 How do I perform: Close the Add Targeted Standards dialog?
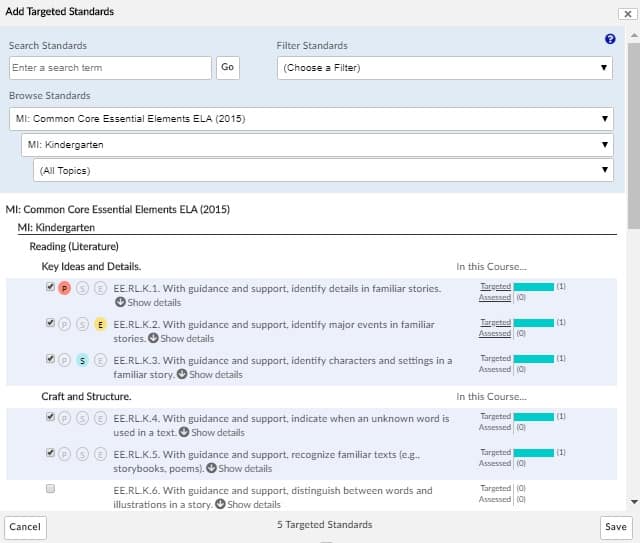tap(628, 14)
